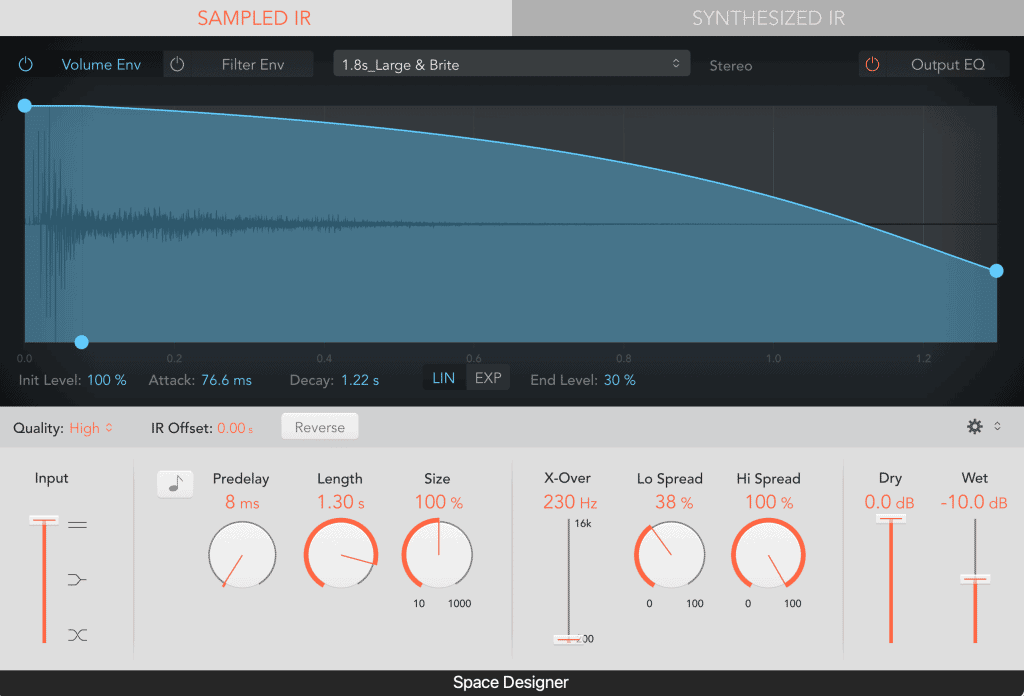Click the Lo Spread 38 % value
1024x696 pixels.
tap(674, 502)
